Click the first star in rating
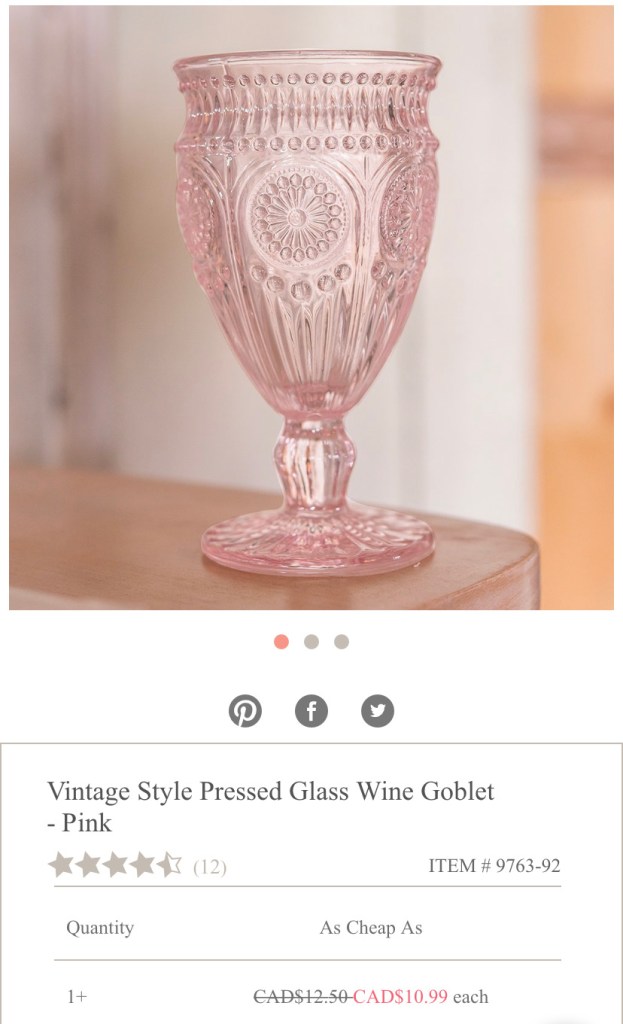Image resolution: width=623 pixels, height=1024 pixels. tap(61, 865)
